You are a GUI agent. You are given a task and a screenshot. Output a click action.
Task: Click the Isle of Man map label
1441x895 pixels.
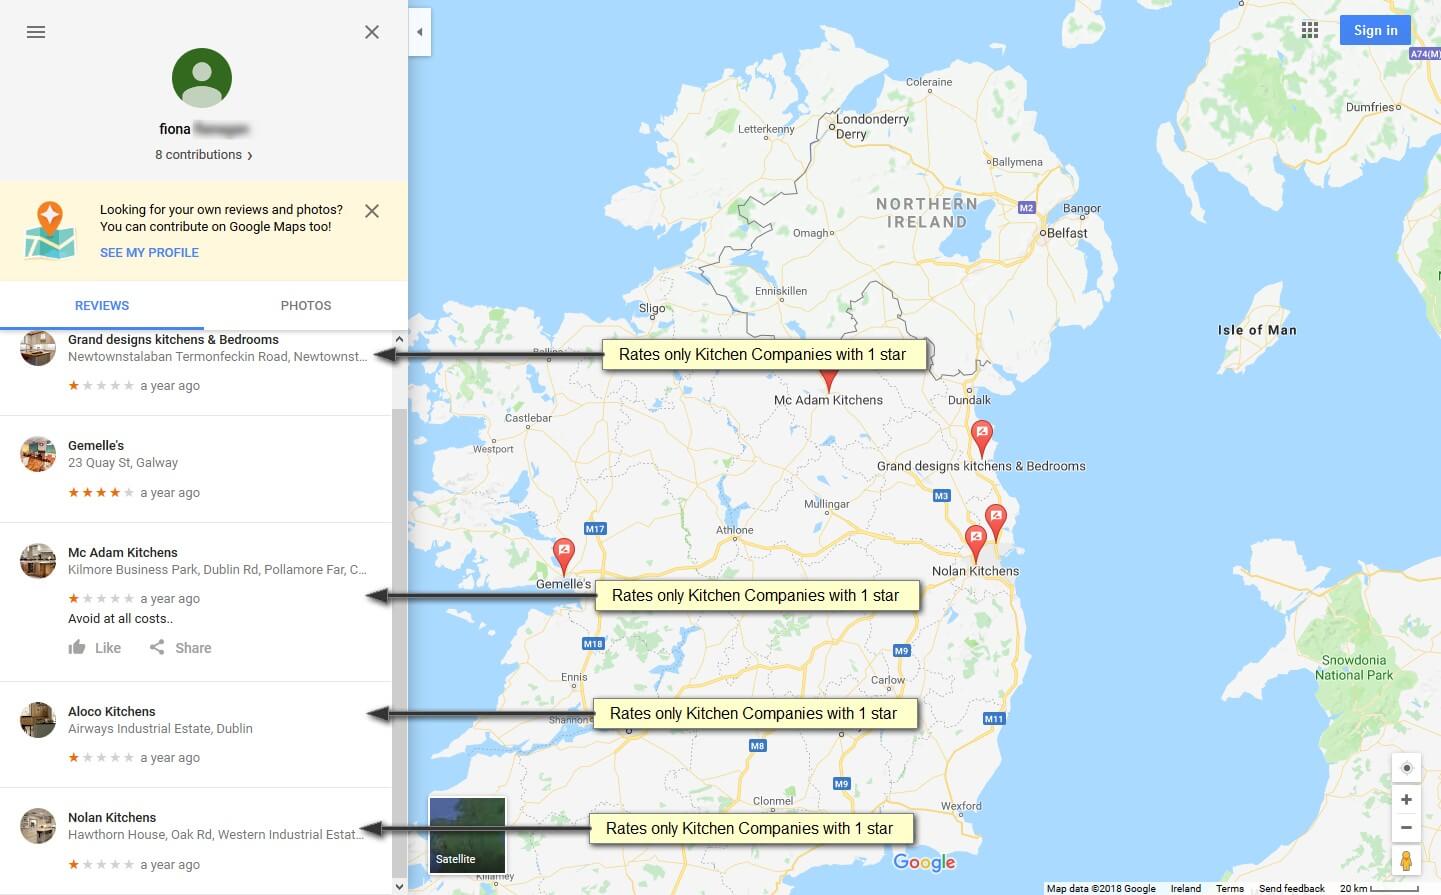[1257, 330]
